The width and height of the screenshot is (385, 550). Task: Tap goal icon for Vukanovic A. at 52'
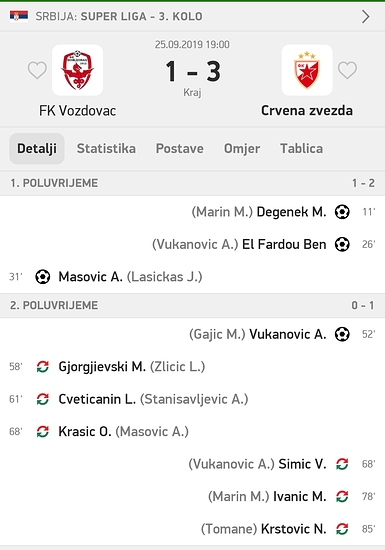342,334
